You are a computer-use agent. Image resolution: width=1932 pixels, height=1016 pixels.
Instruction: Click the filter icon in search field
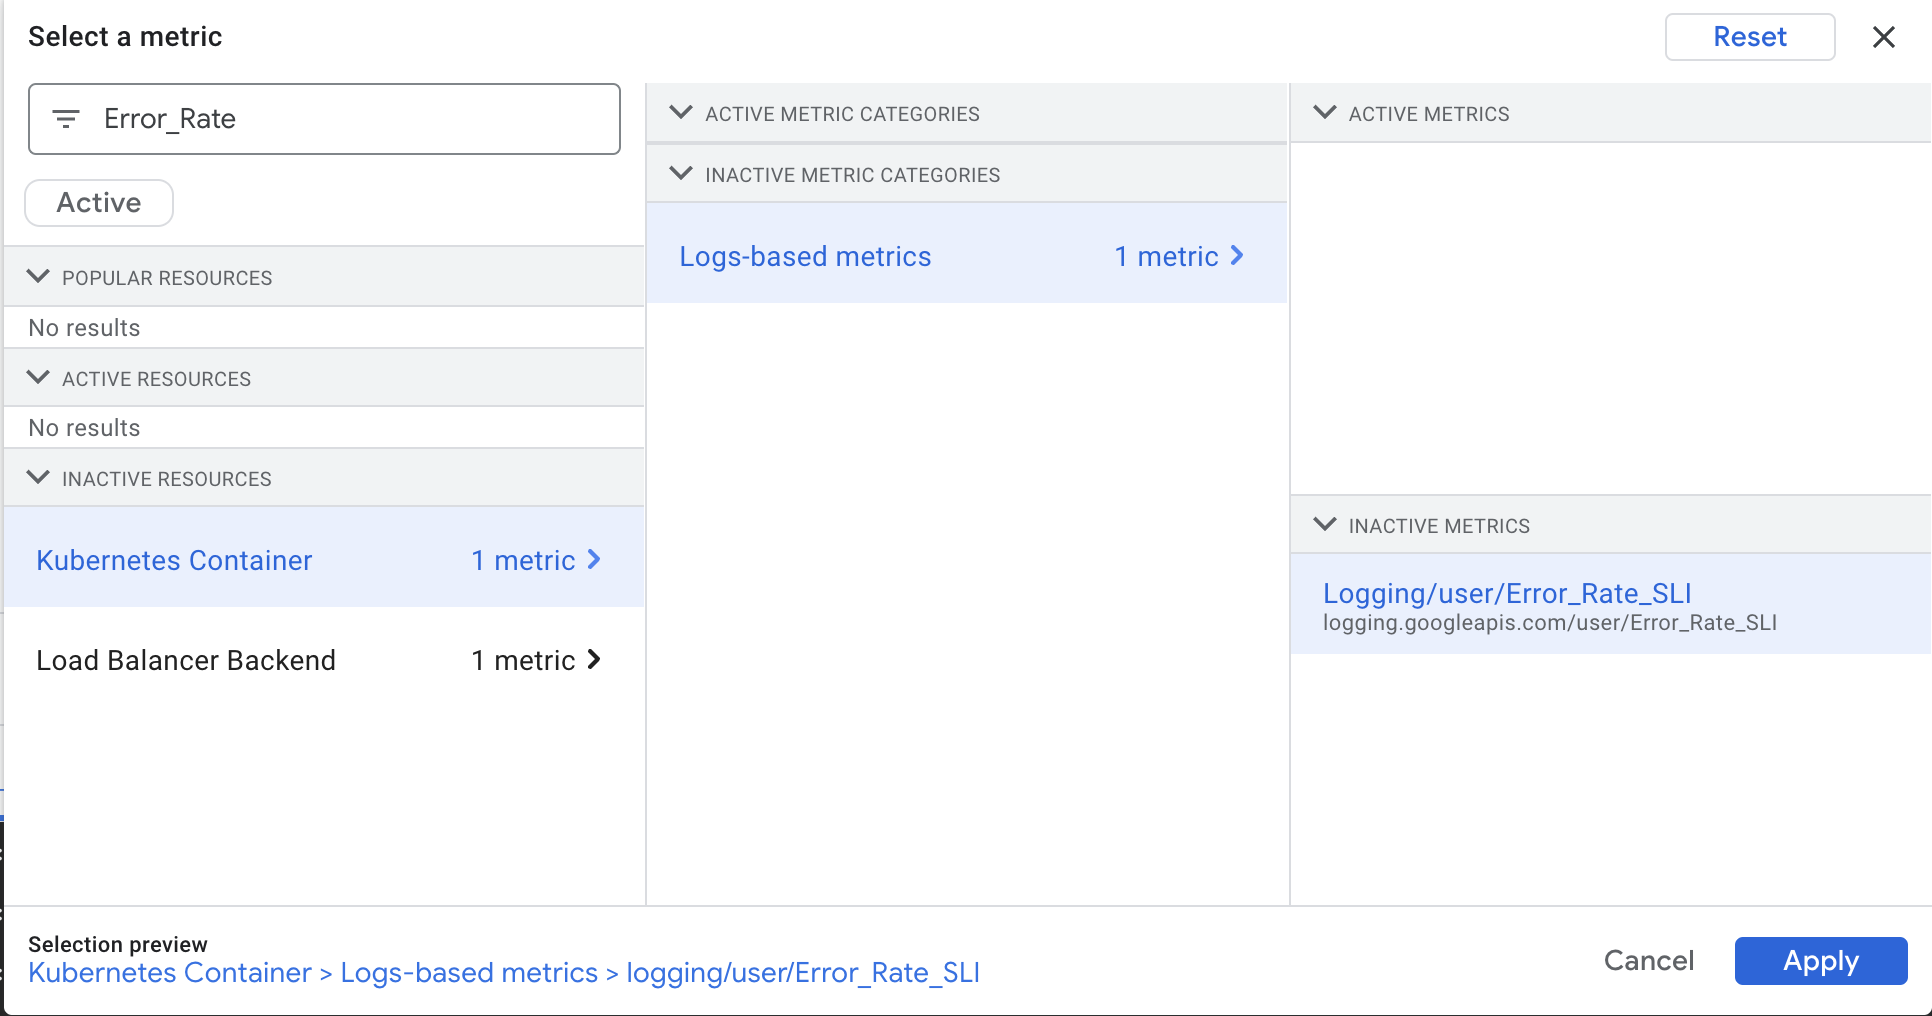pos(66,118)
